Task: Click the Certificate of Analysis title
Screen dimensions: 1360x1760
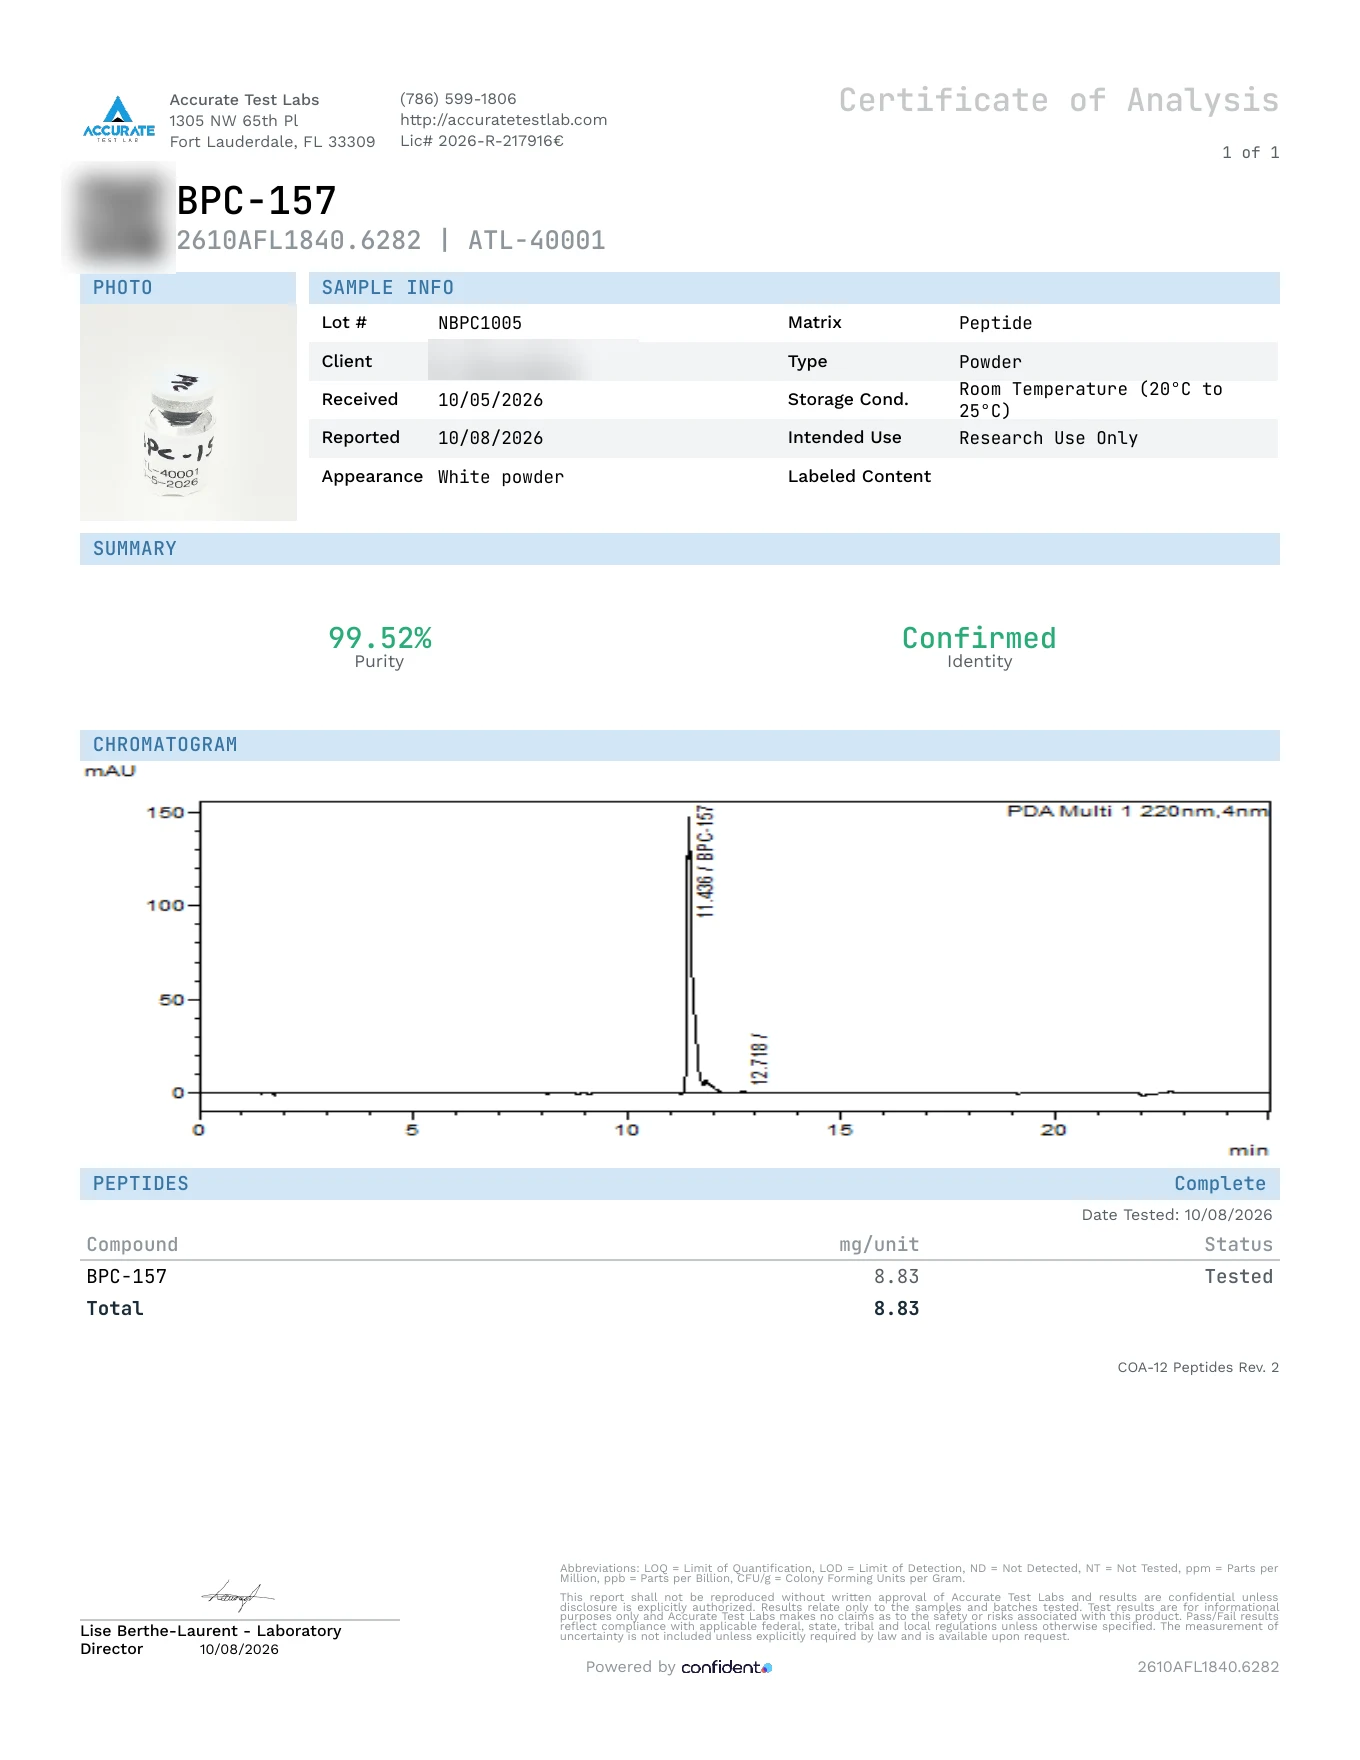Action: [x=1059, y=100]
